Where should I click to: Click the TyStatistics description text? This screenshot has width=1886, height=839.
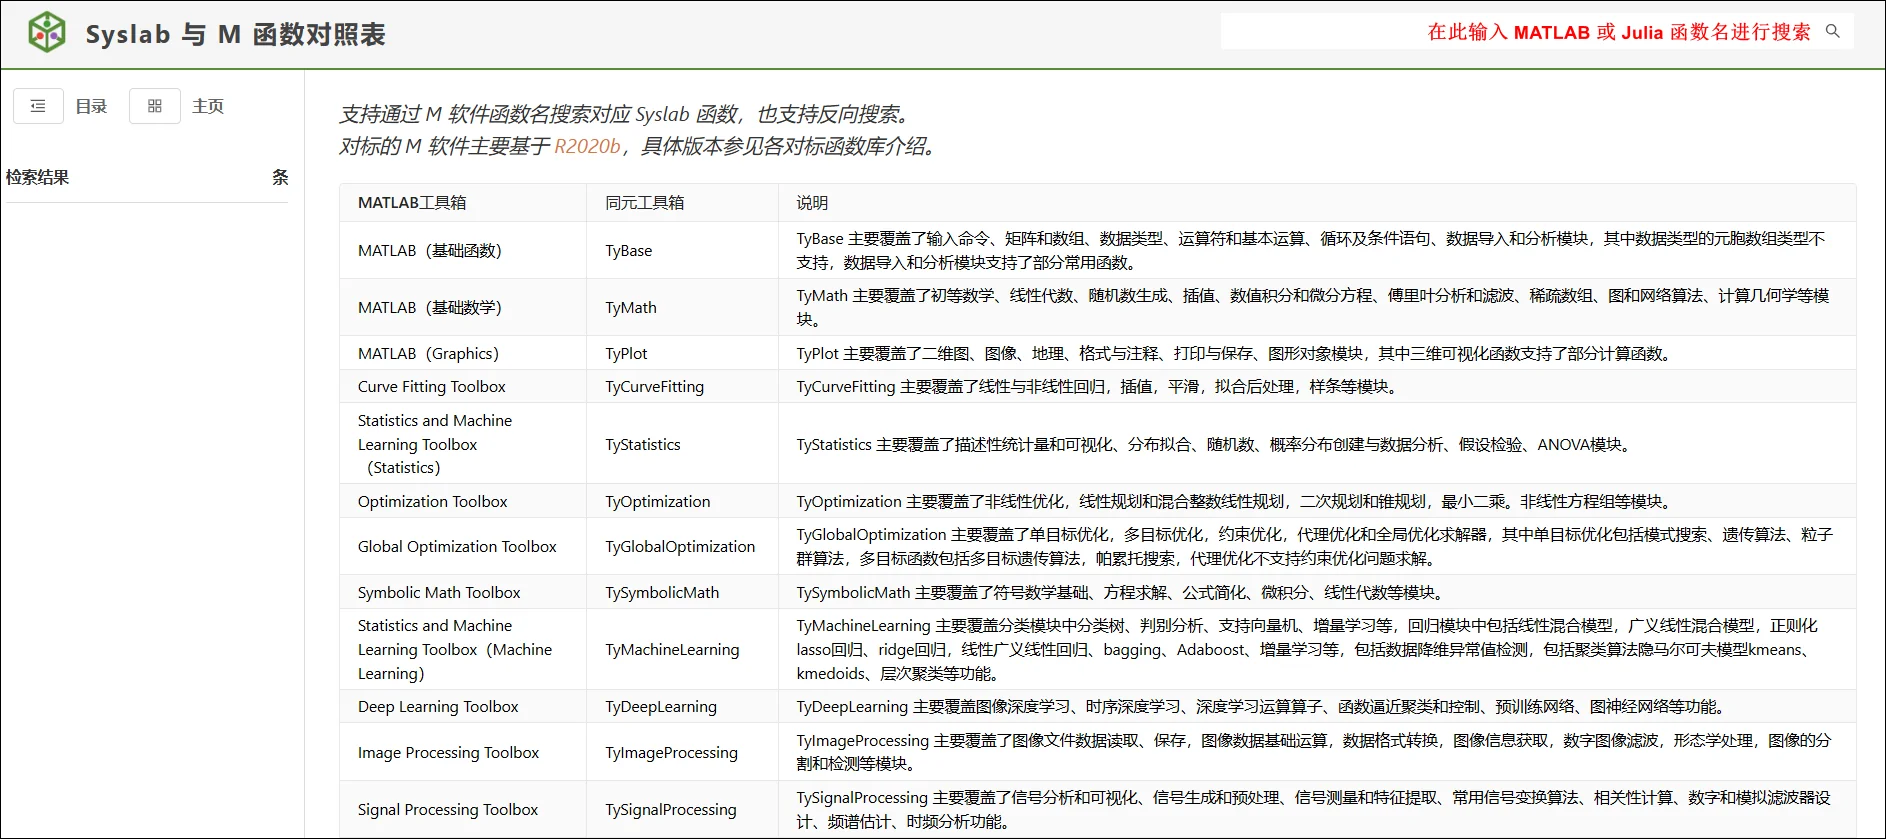click(x=1216, y=444)
